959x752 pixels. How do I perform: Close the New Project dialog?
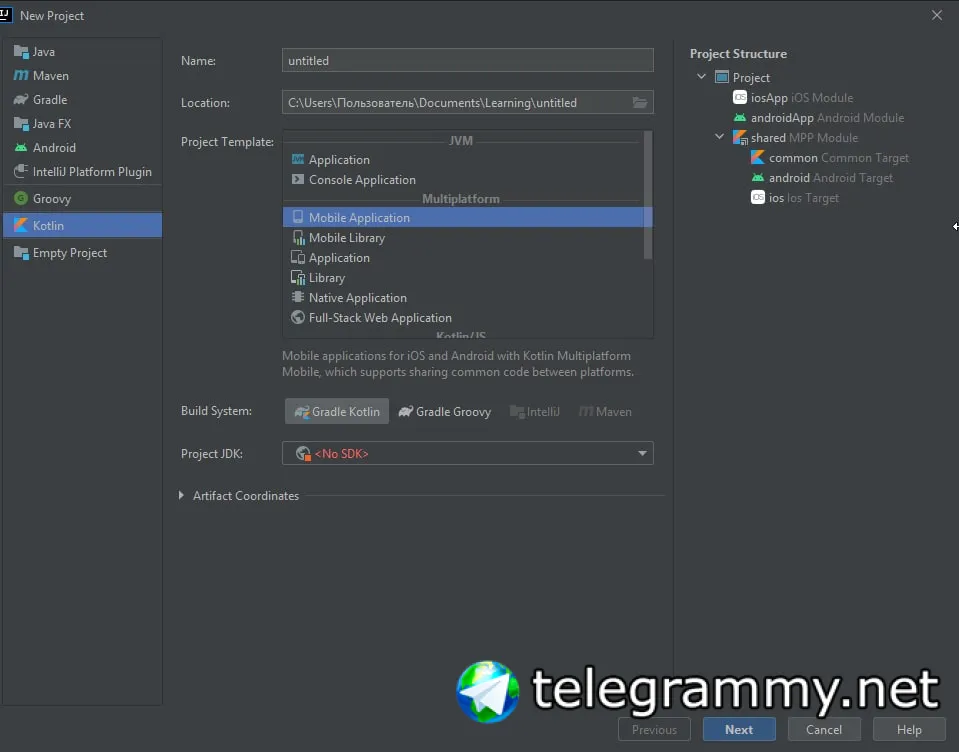[936, 15]
